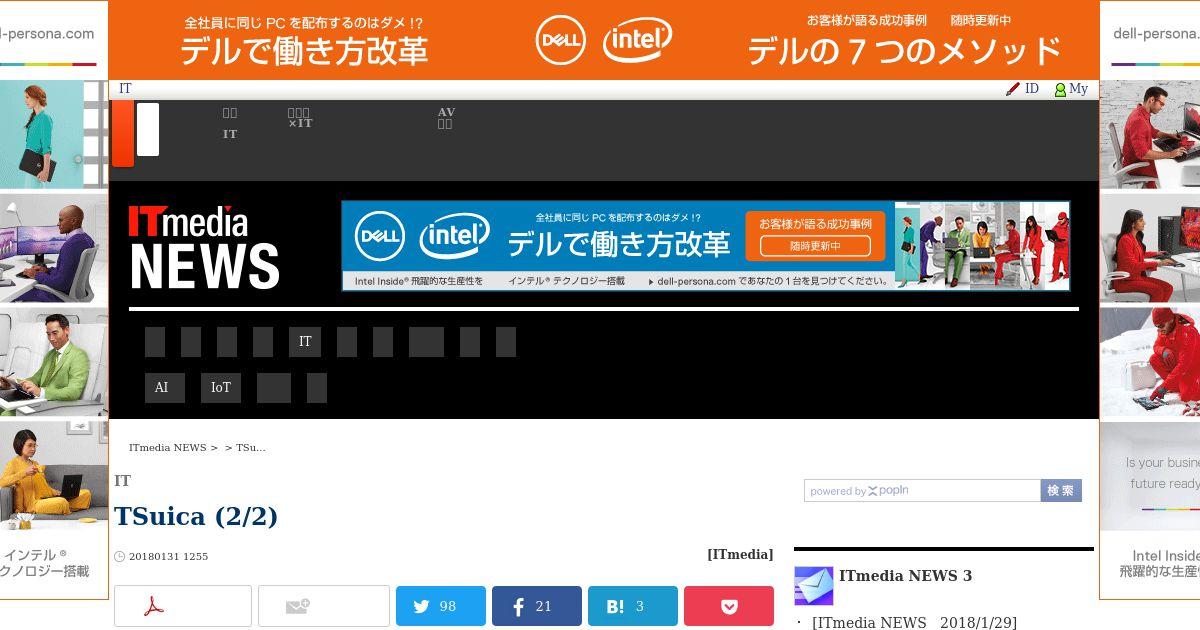Click the left dell-persona.com side ad
This screenshot has width=1200, height=630.
(x=54, y=300)
